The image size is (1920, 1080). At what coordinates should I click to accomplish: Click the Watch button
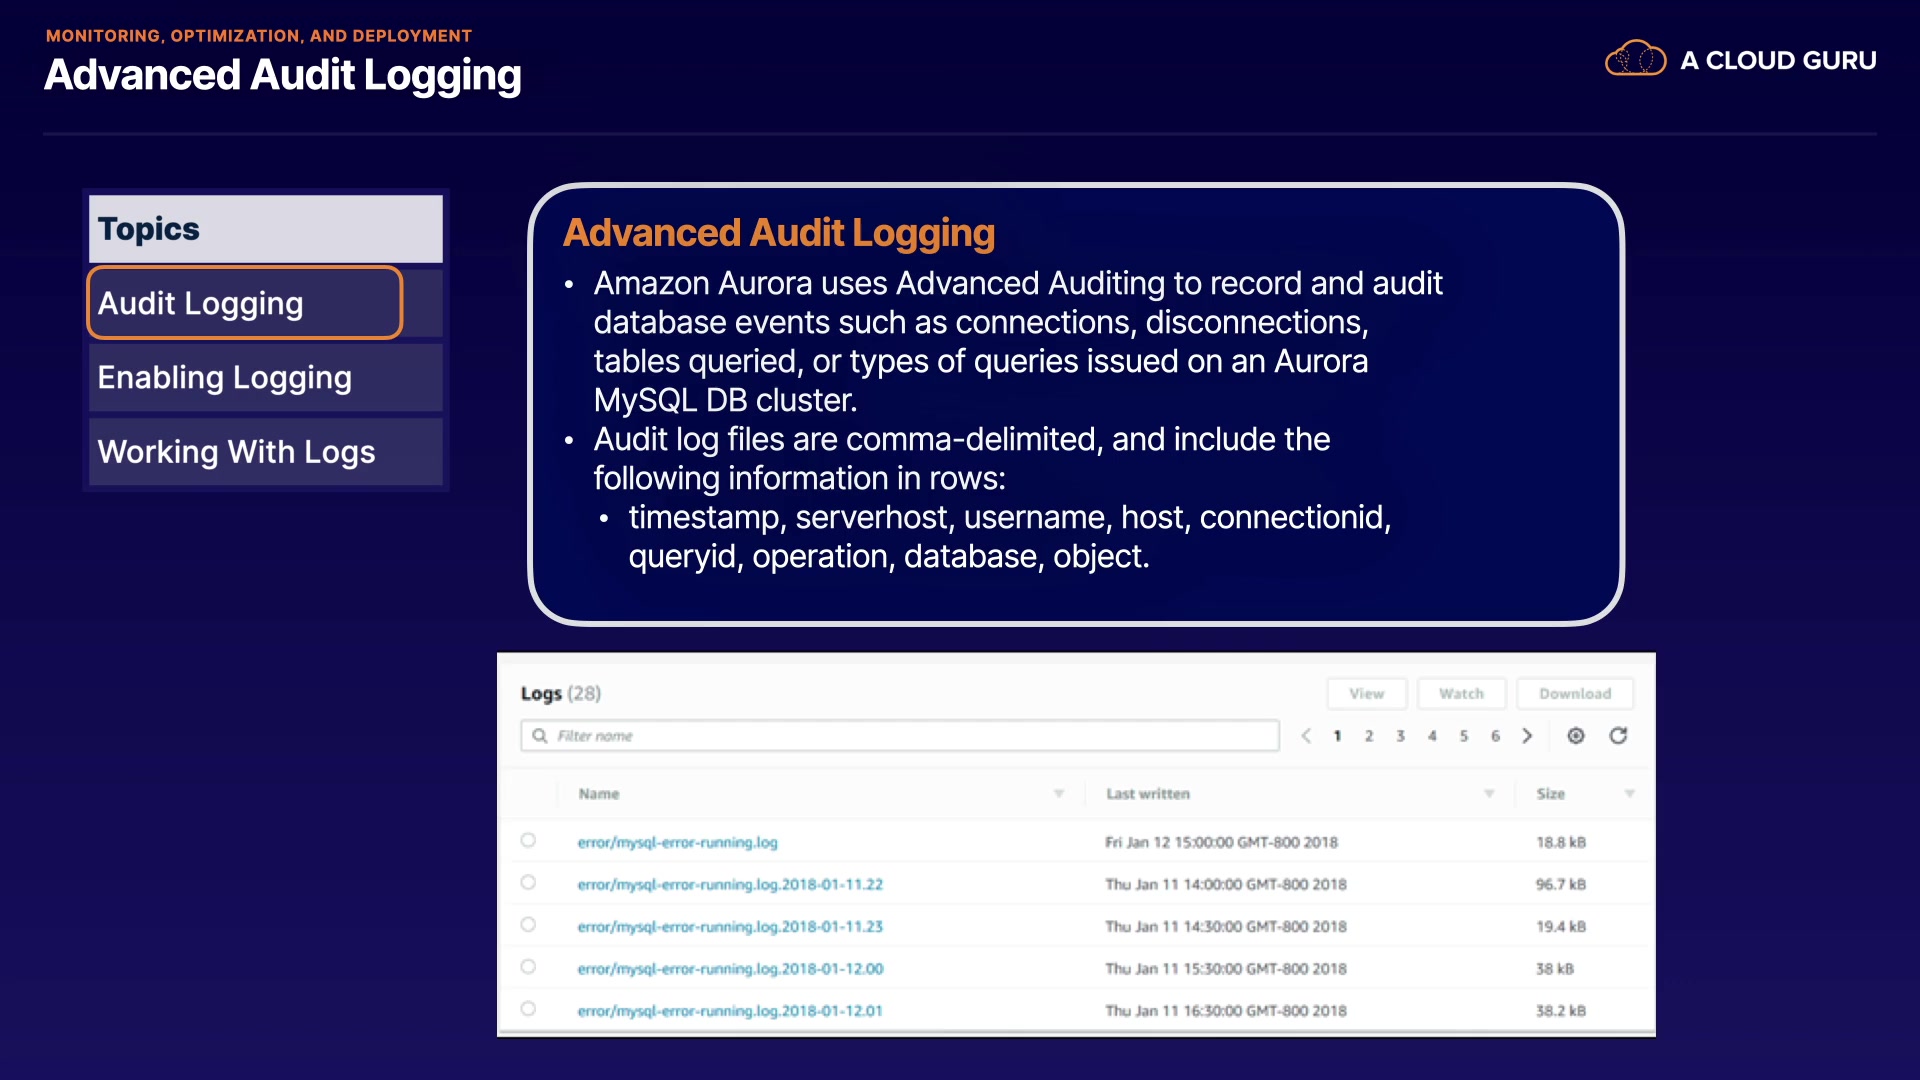click(1461, 694)
